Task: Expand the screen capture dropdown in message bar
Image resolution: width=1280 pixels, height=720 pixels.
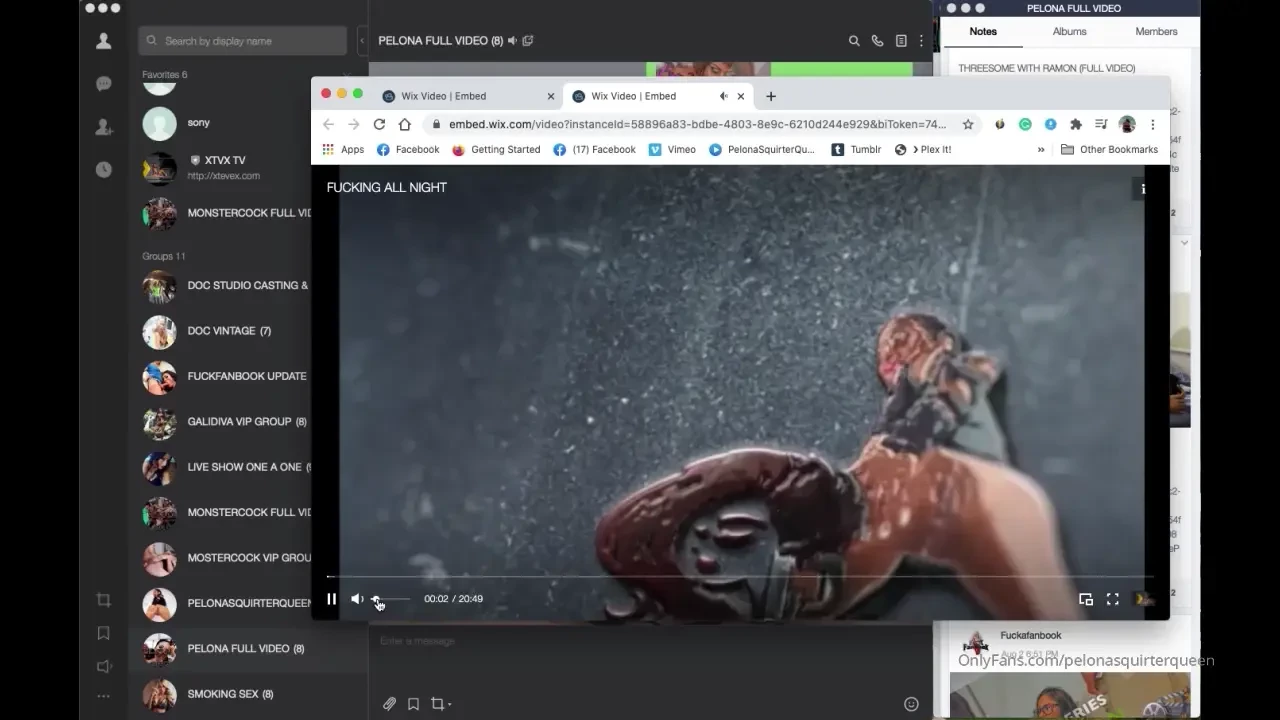Action: (450, 705)
